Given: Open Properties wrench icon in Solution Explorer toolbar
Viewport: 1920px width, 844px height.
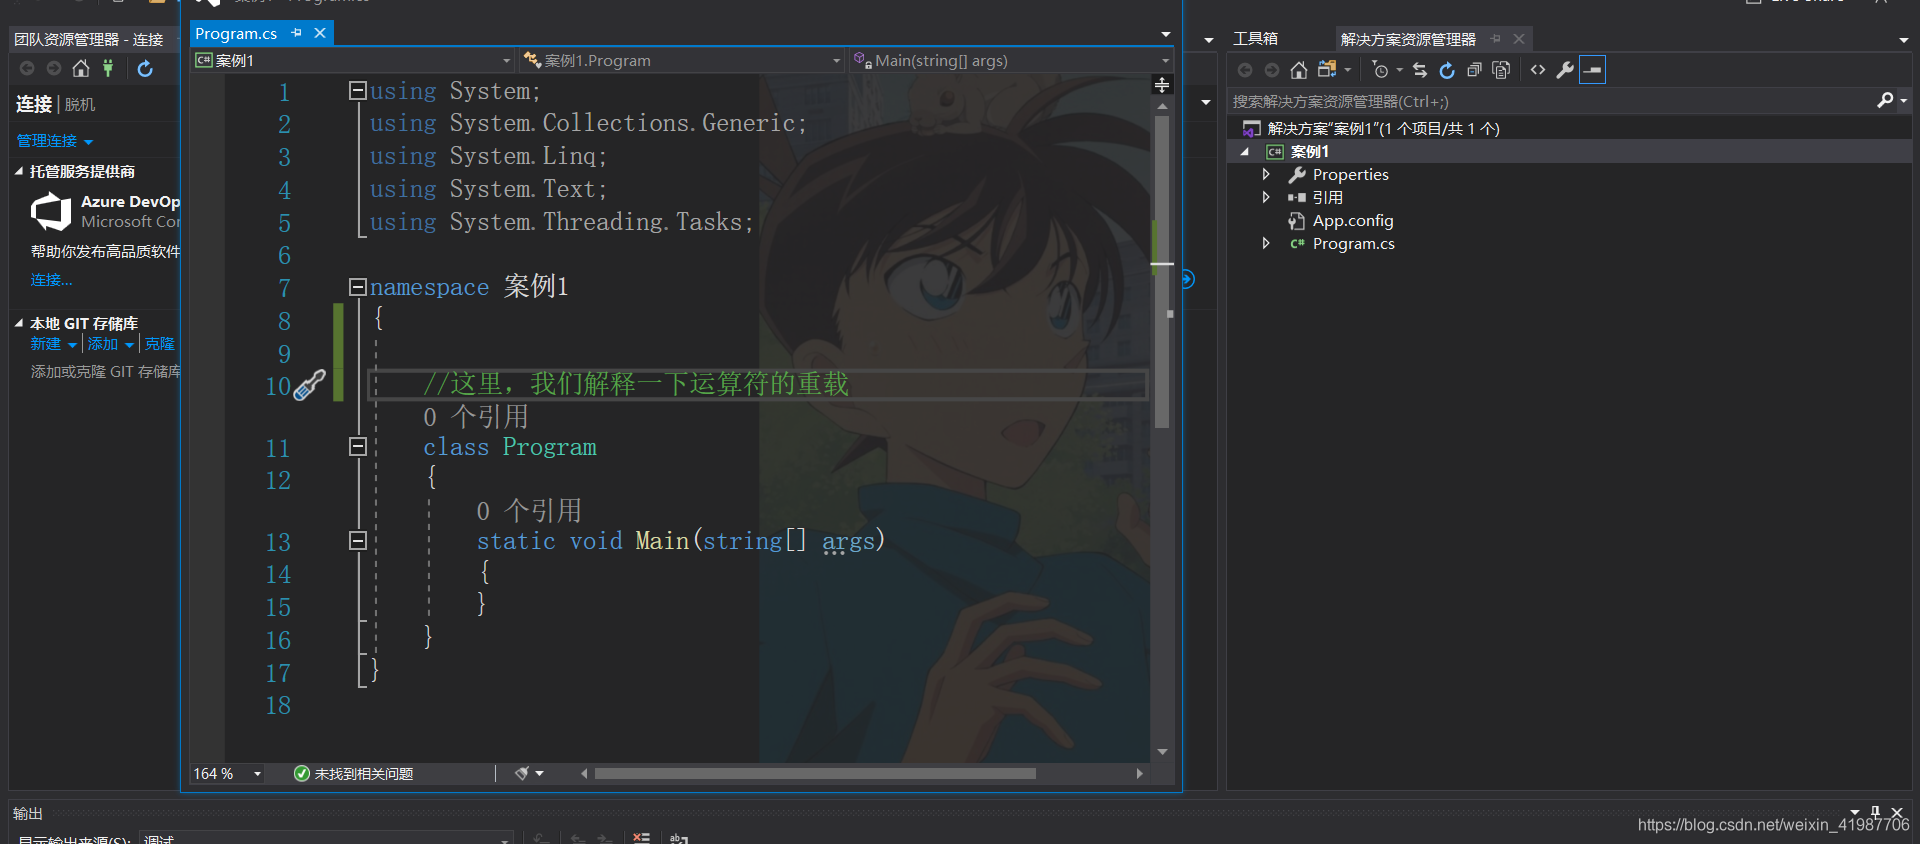Looking at the screenshot, I should pyautogui.click(x=1565, y=70).
